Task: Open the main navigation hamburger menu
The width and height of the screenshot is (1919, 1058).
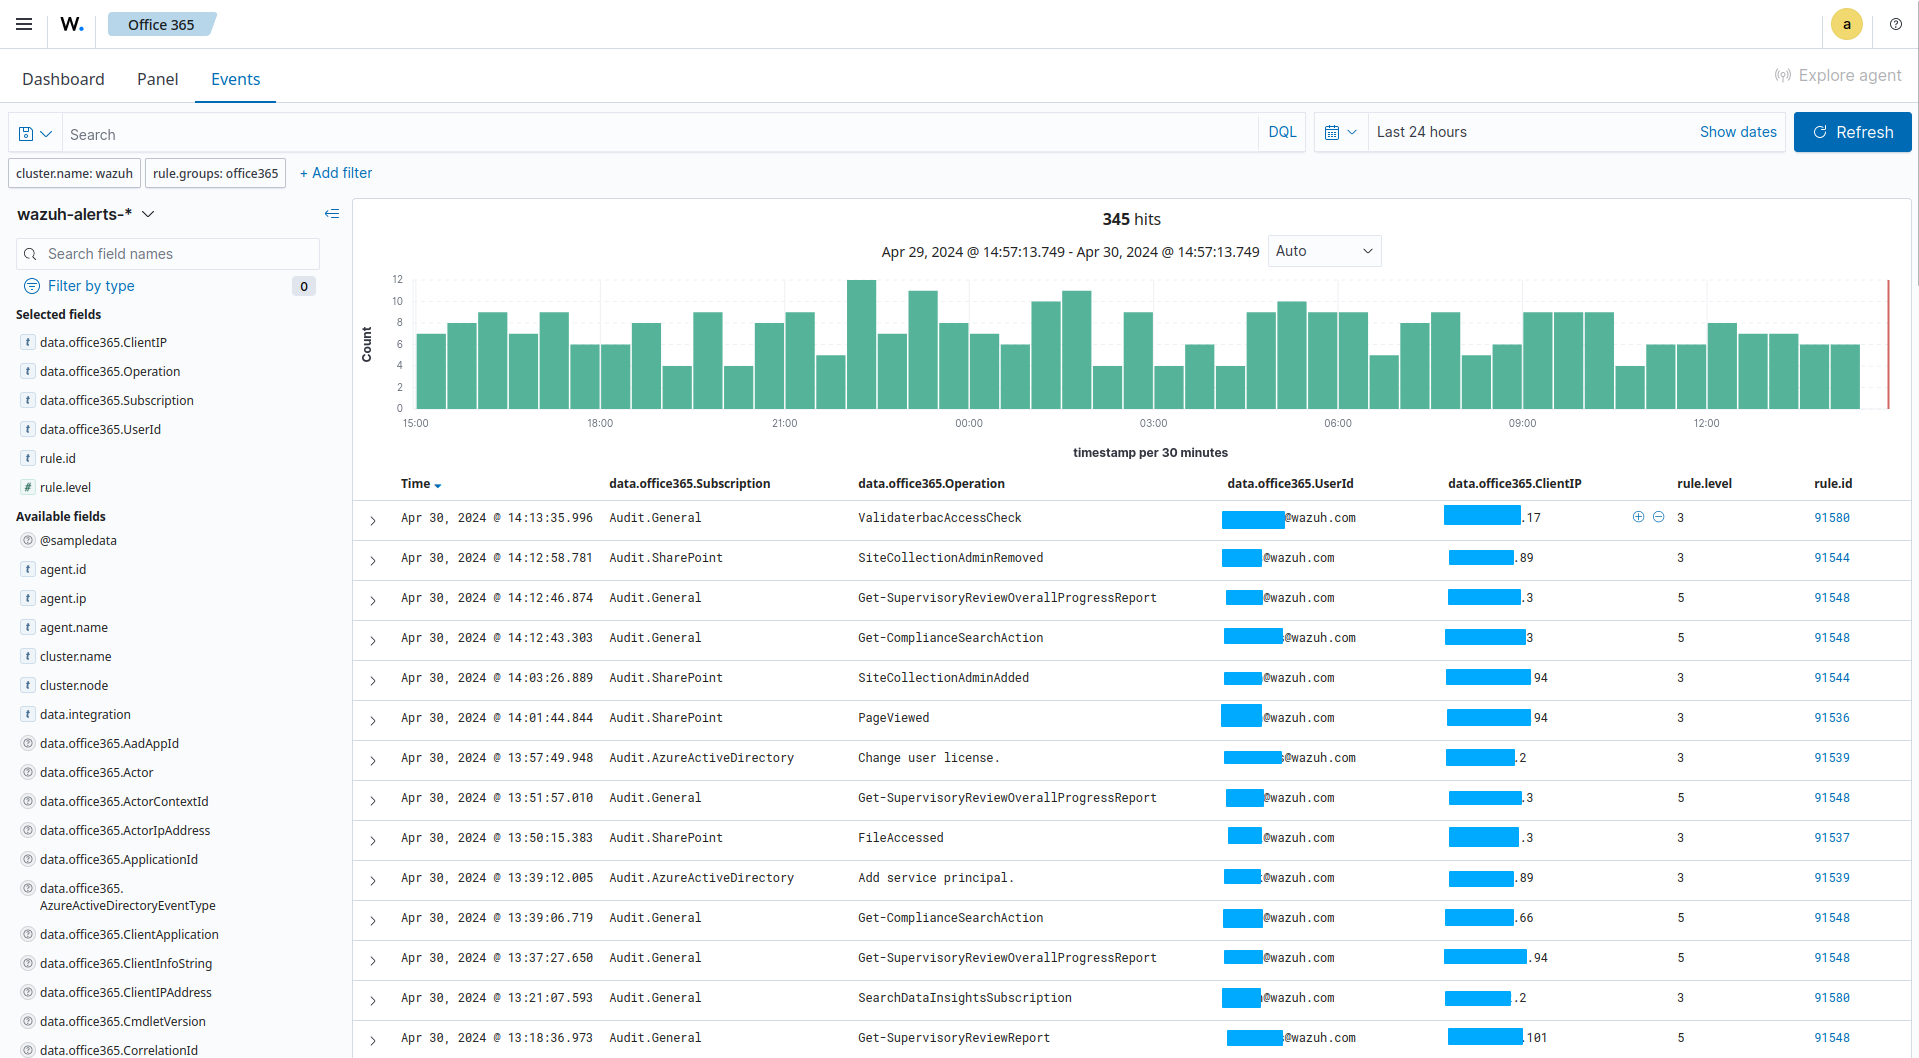Action: 23,24
